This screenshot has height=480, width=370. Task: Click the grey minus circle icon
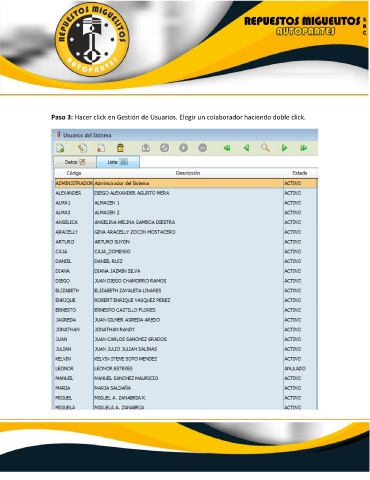(203, 148)
